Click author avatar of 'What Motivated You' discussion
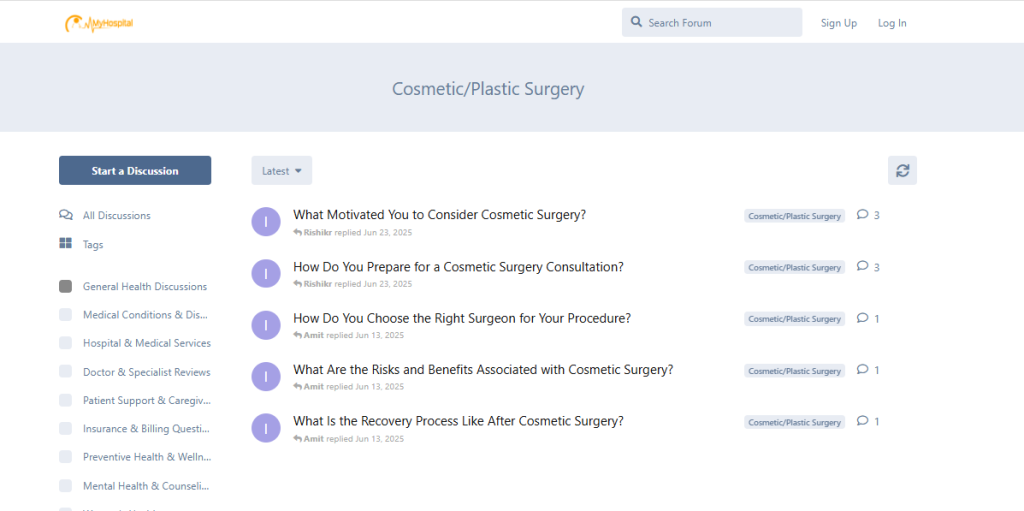 click(266, 222)
